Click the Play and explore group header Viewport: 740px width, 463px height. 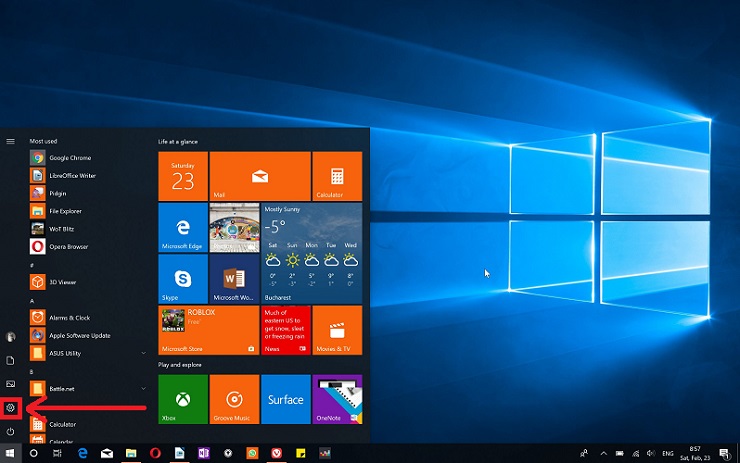(x=180, y=365)
